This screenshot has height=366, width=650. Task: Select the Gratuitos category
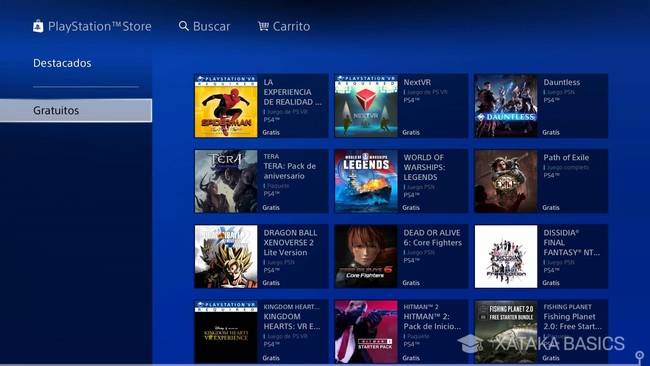coord(76,110)
